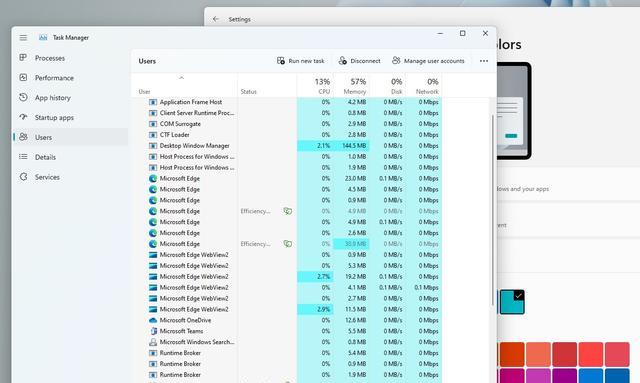Click efficiency mode leaf on 4.9 MB Edge
Viewport: 640px width, 383px height.
pyautogui.click(x=288, y=211)
